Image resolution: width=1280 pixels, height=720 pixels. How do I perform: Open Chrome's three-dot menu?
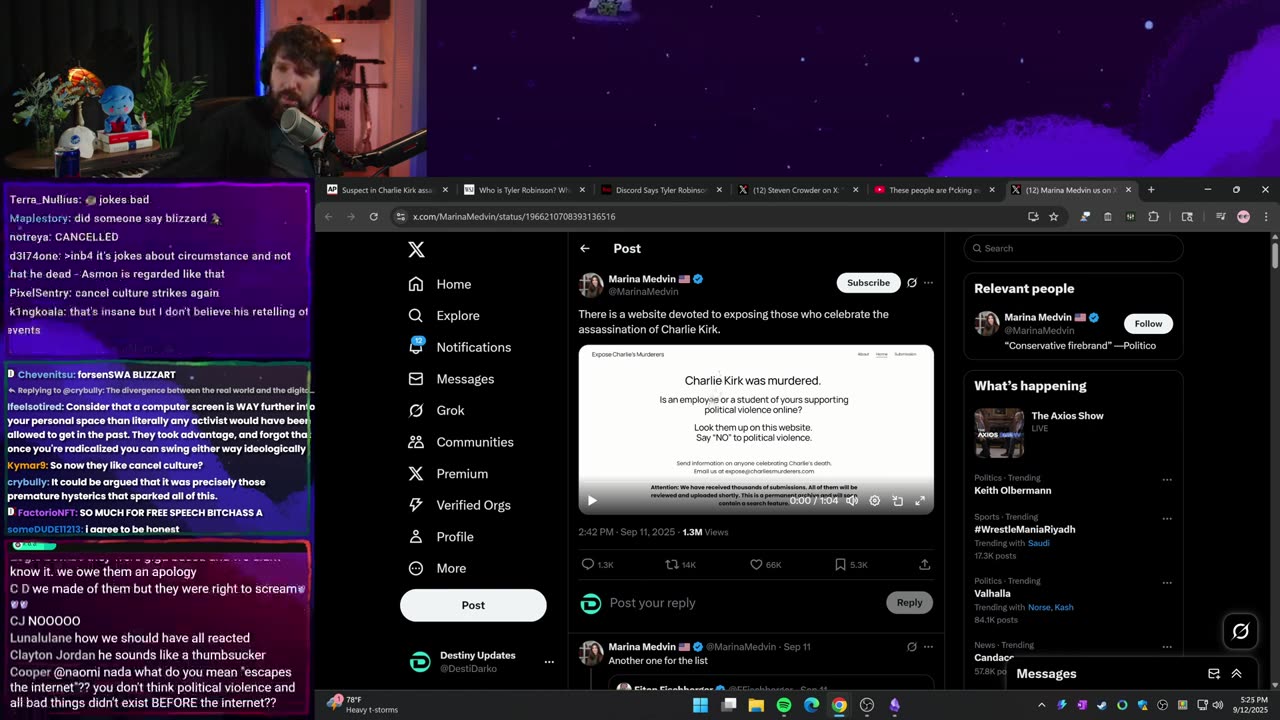pos(1266,217)
